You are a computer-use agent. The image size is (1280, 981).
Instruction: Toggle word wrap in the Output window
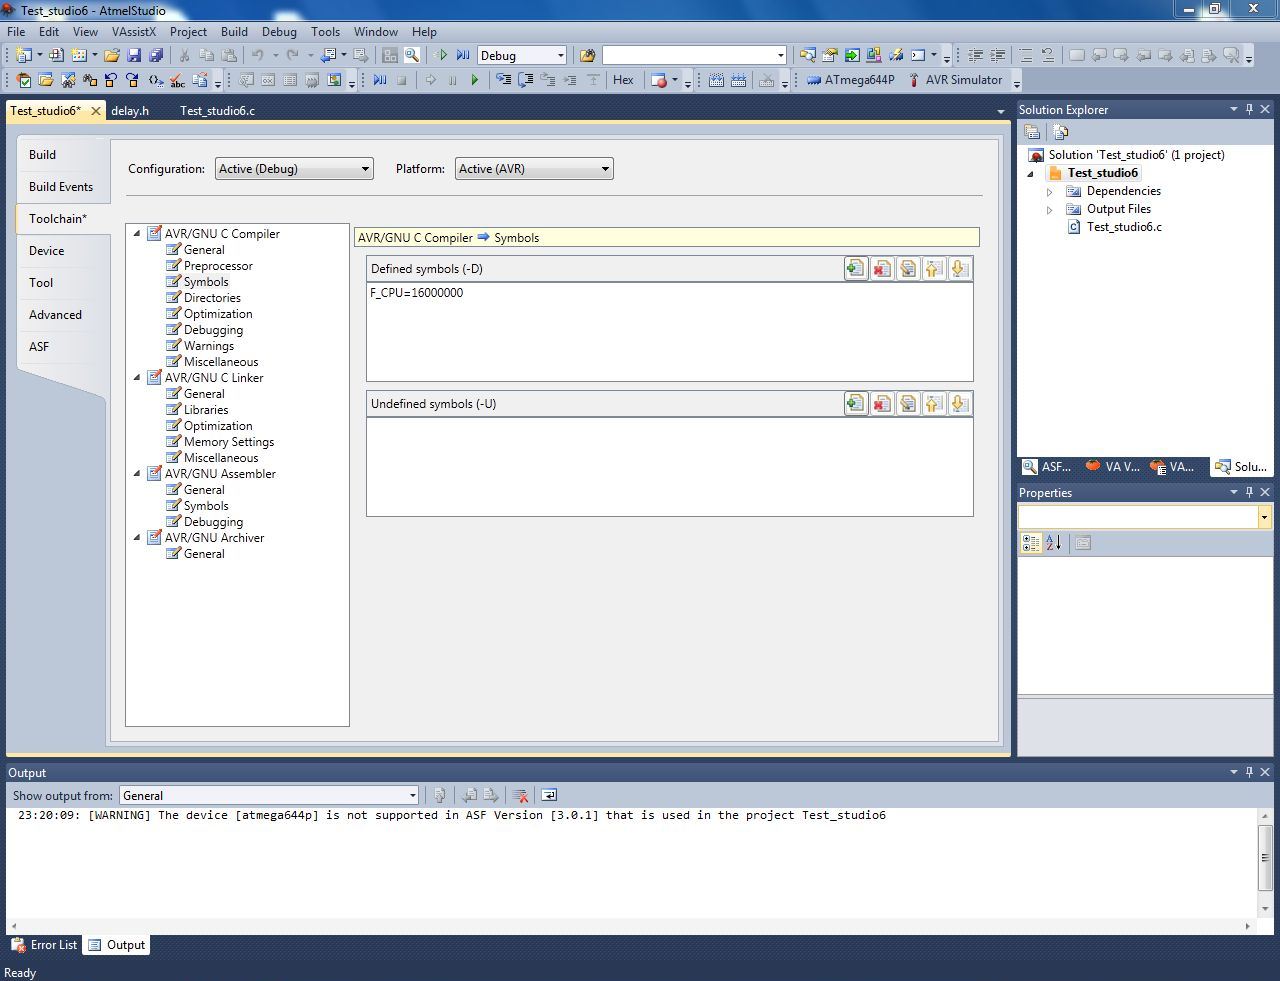tap(548, 795)
